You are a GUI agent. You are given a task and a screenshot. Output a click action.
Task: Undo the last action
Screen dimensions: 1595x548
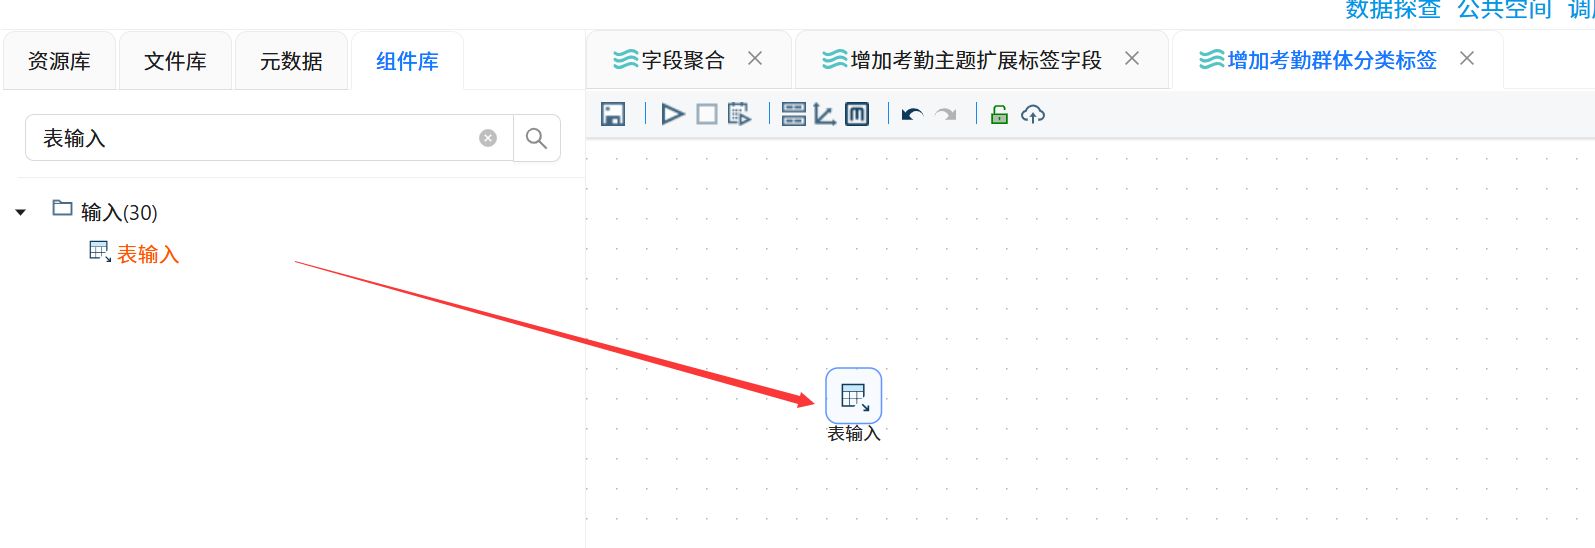pyautogui.click(x=912, y=115)
